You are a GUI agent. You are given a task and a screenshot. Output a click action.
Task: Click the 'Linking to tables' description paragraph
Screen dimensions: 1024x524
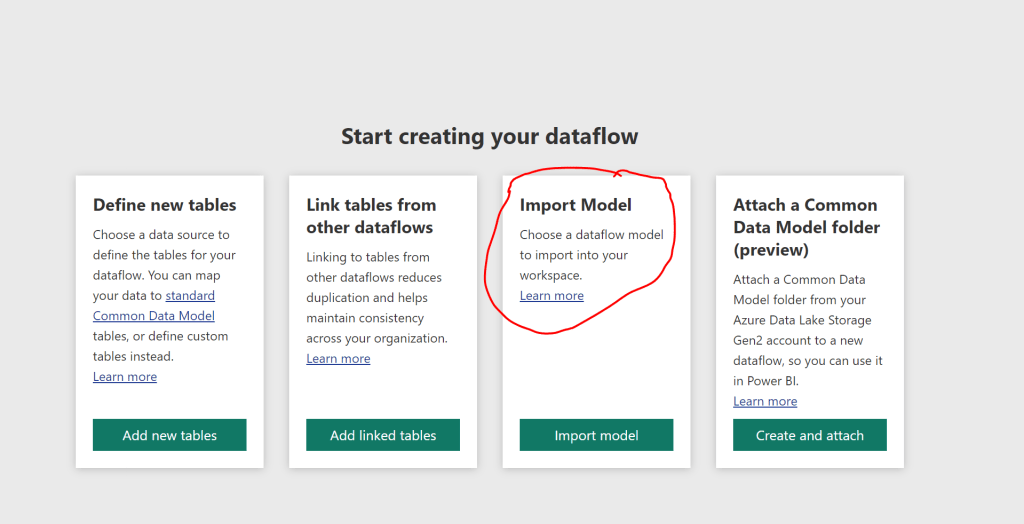(376, 297)
